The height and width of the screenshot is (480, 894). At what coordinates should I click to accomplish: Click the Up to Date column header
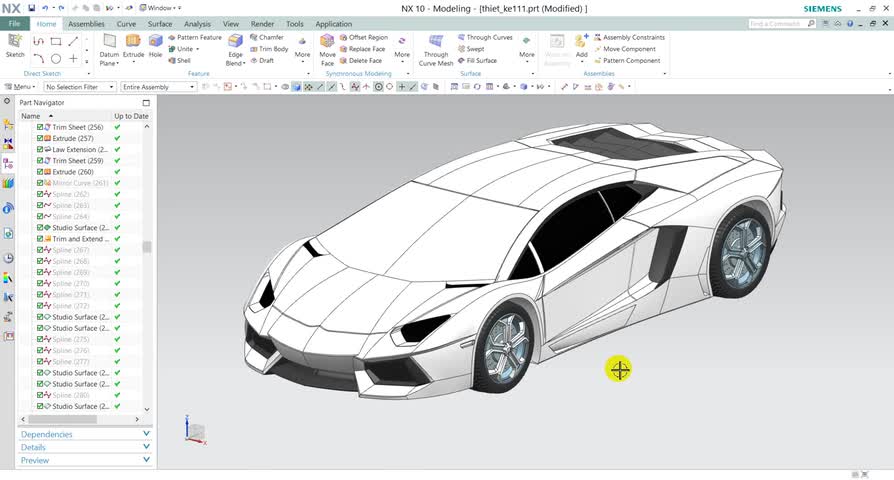tap(131, 116)
